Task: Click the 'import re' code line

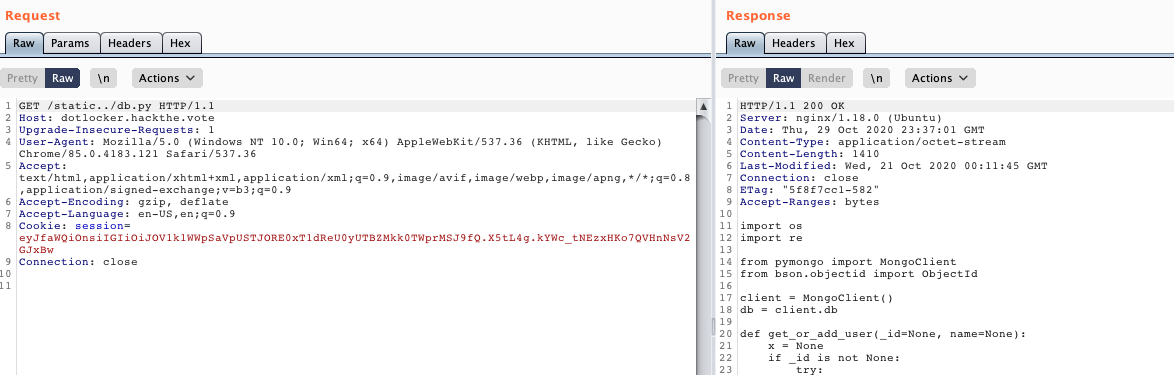Action: (x=770, y=238)
